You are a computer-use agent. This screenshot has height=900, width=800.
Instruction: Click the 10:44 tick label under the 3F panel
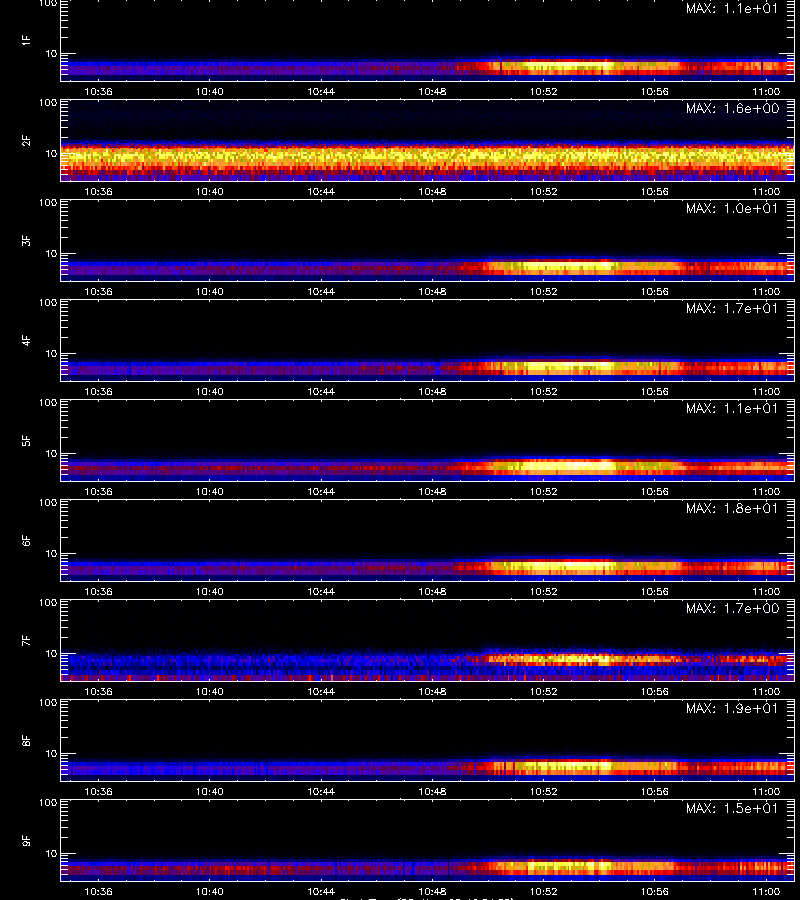tap(321, 292)
